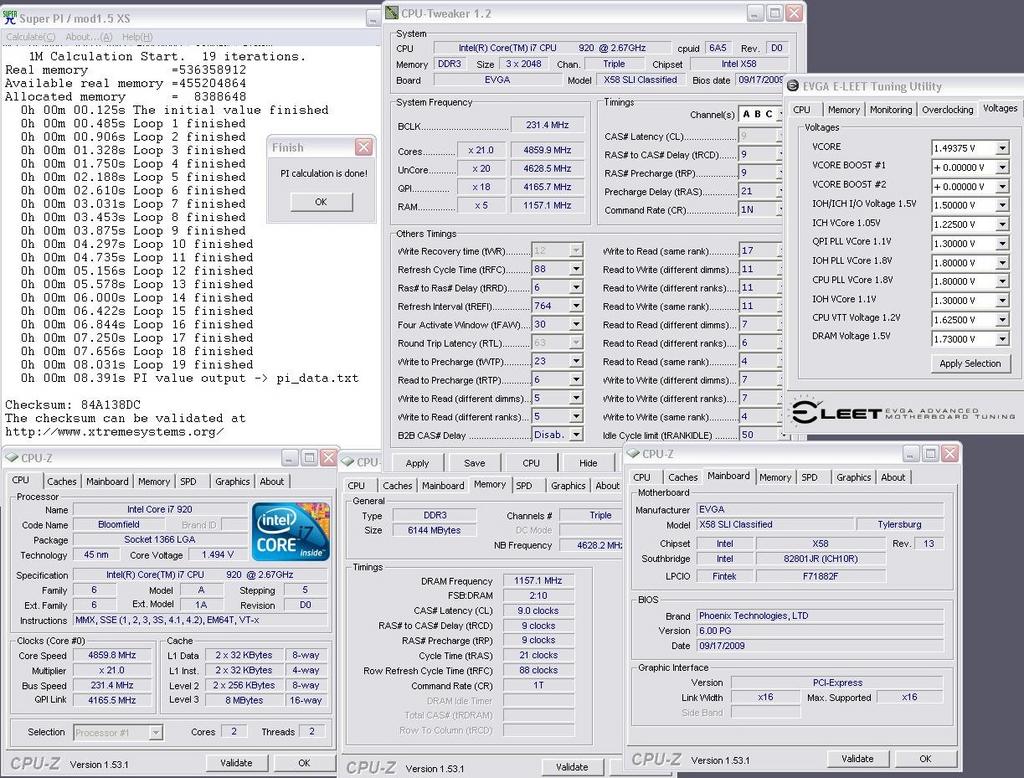Open IOH/ICH I/O Voltage dropdown
The height and width of the screenshot is (778, 1024).
[x=1002, y=205]
